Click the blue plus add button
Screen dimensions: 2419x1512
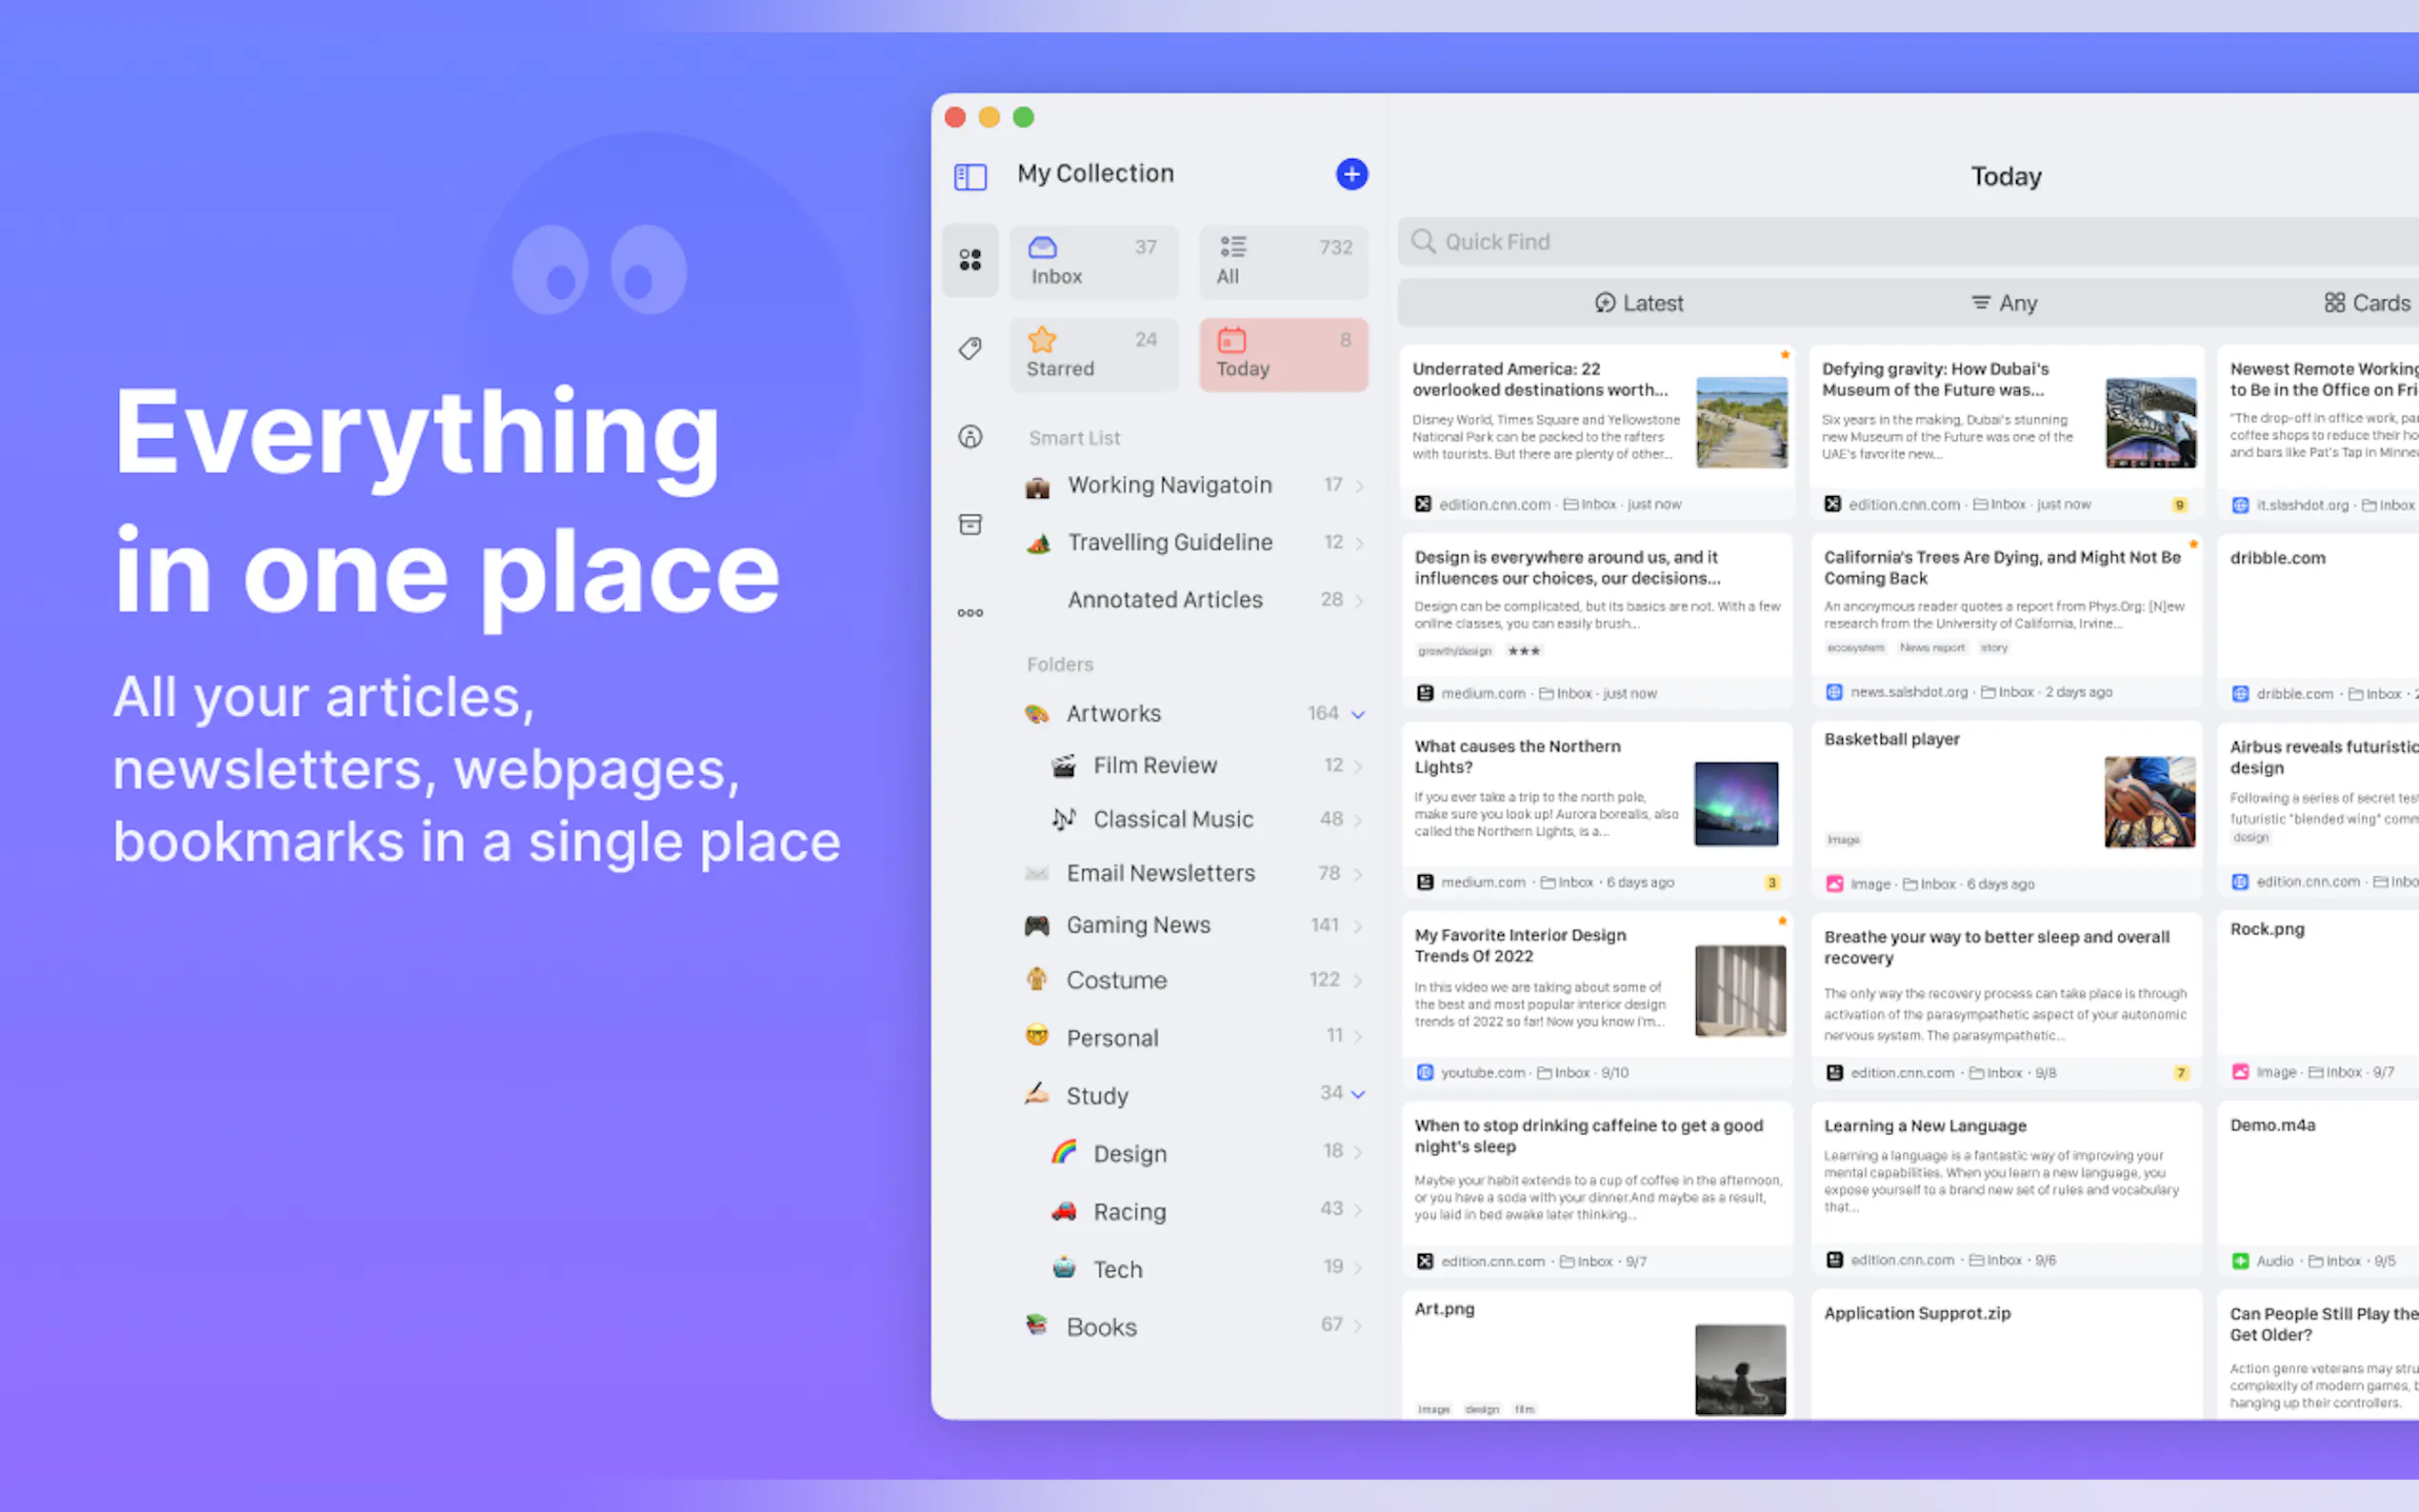coord(1351,174)
